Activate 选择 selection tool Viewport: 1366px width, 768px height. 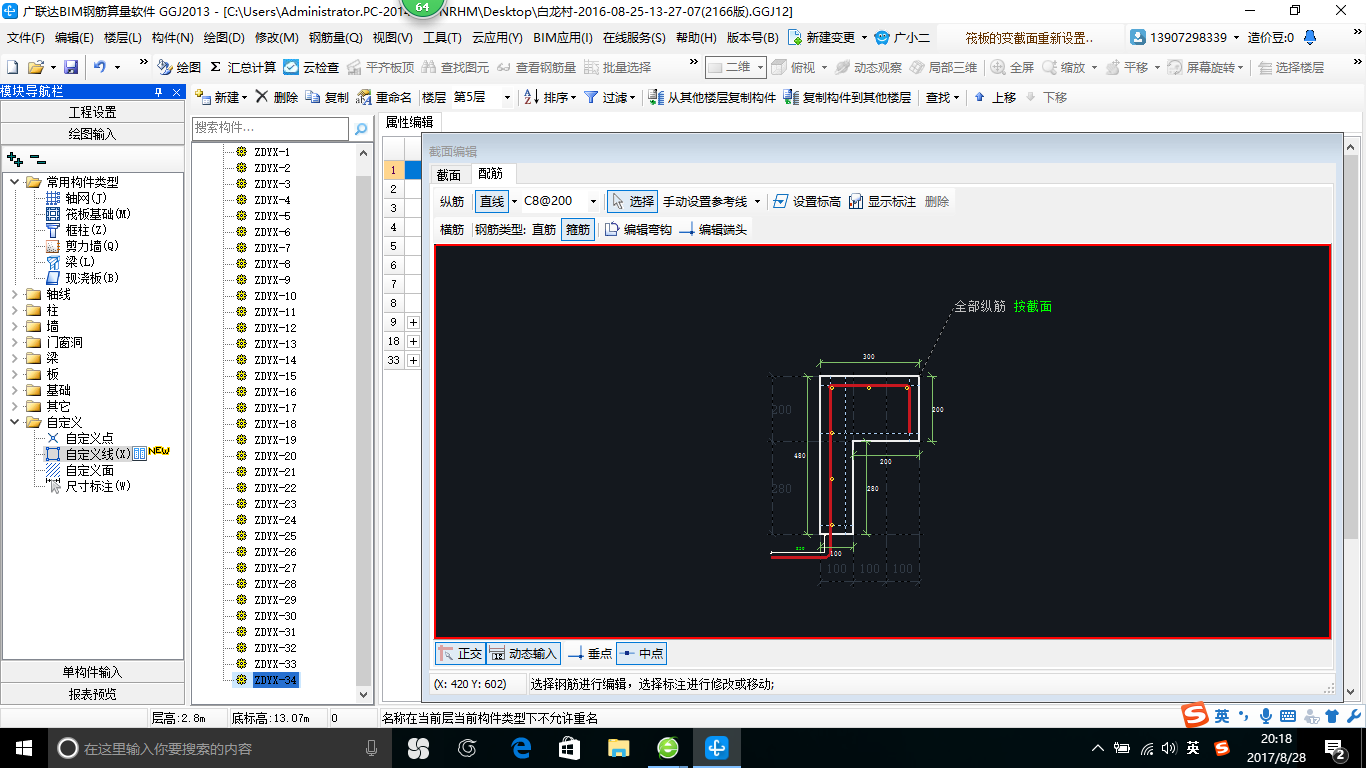[x=633, y=201]
